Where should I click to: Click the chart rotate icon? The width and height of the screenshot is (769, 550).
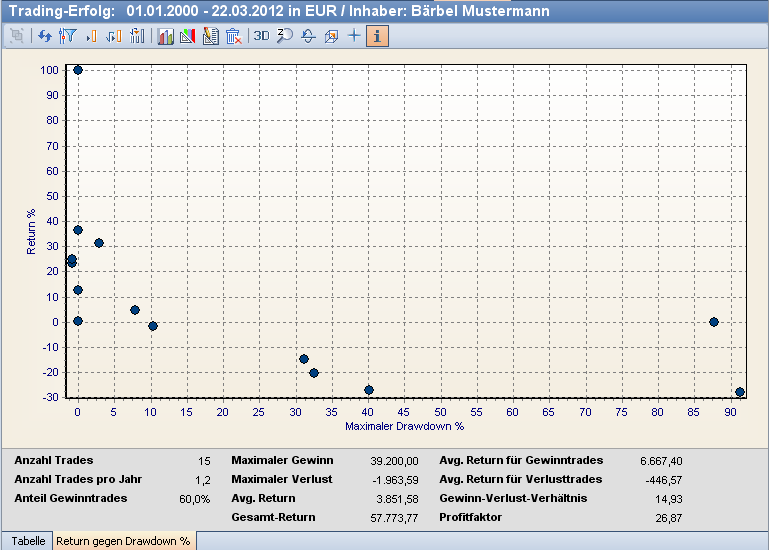pos(308,36)
